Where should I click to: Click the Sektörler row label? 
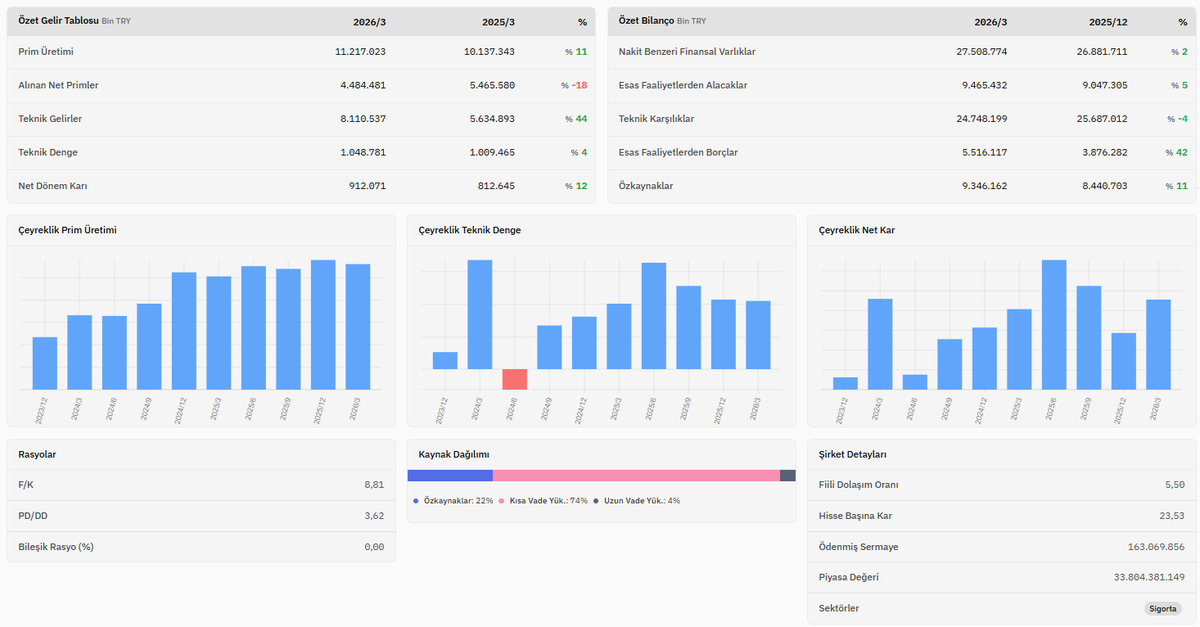[839, 608]
